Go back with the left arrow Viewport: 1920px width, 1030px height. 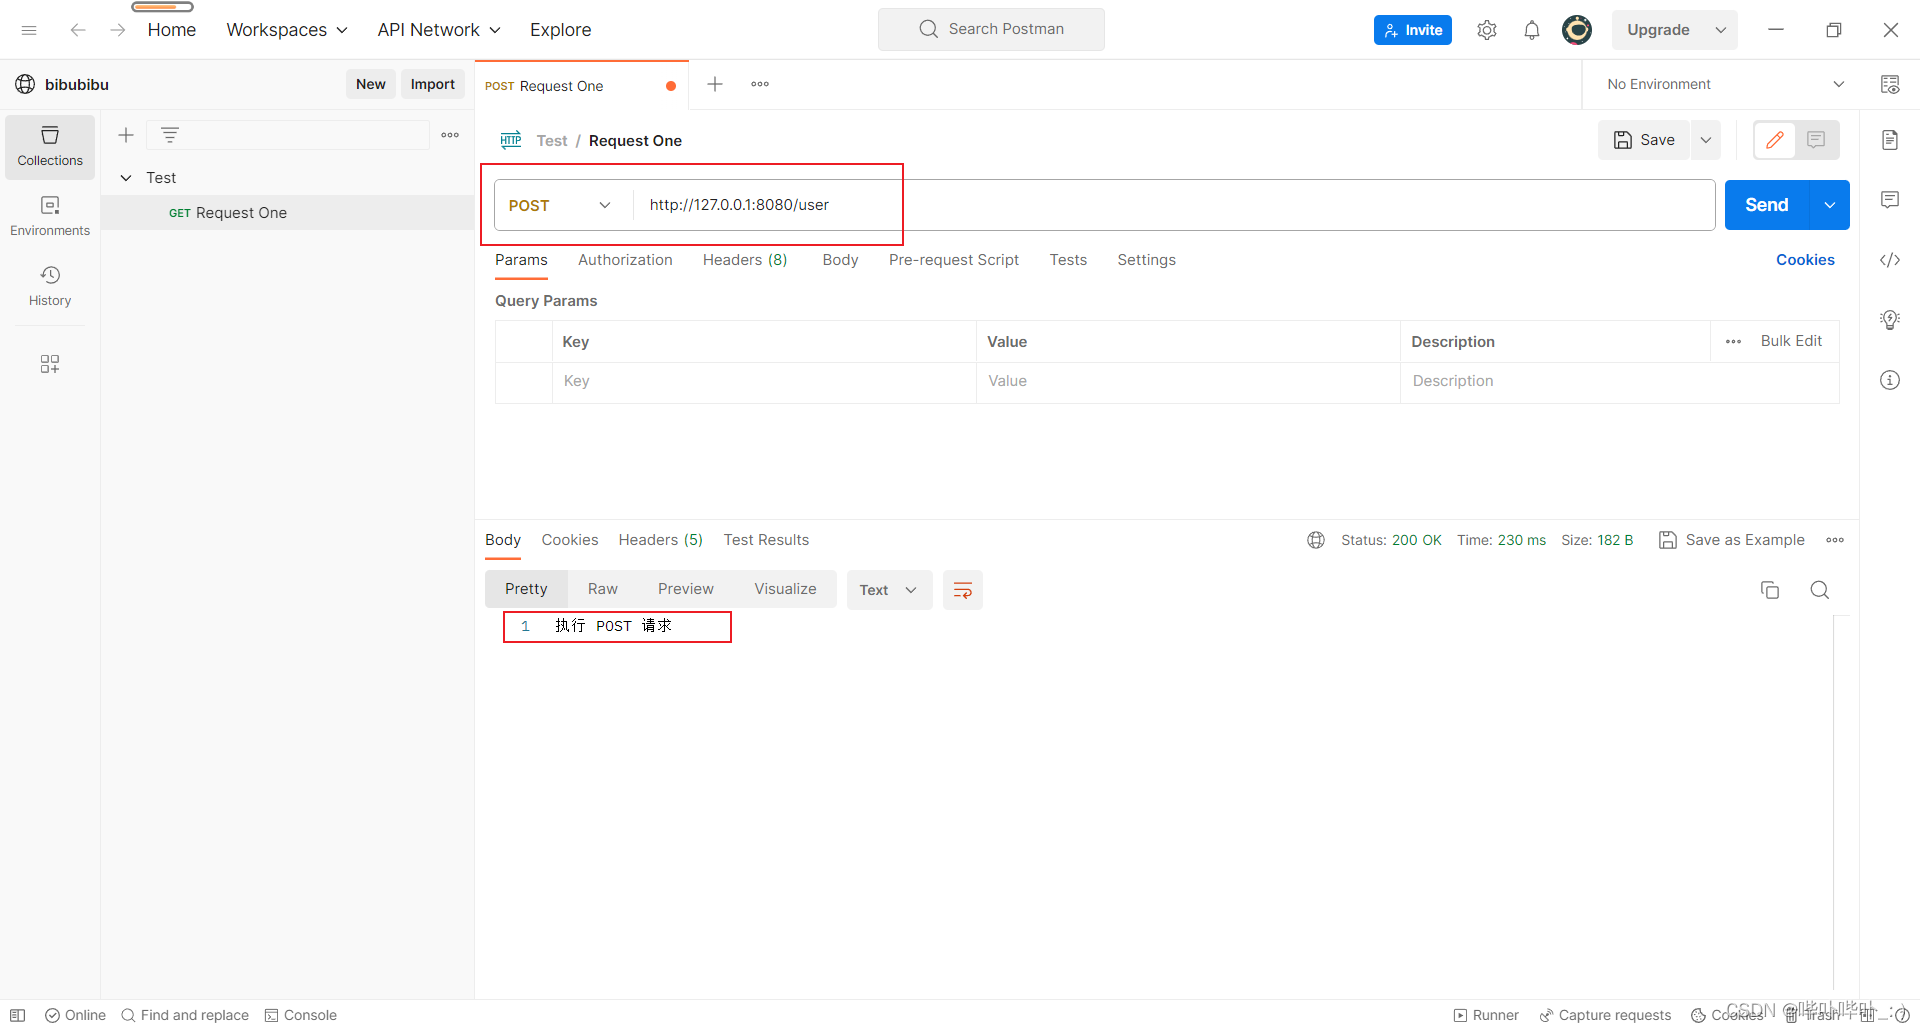[x=78, y=30]
